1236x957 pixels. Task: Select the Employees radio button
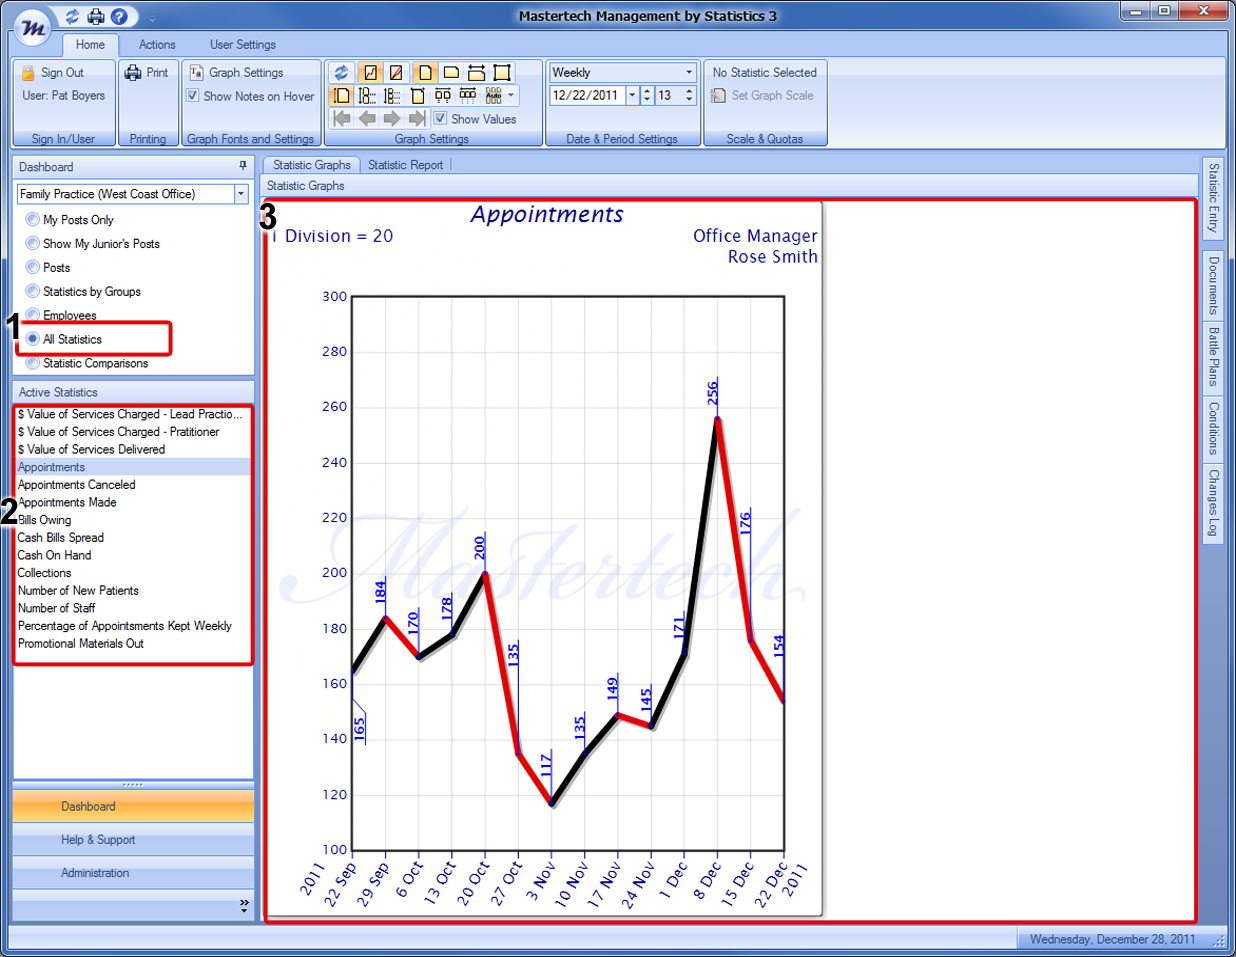tap(33, 315)
